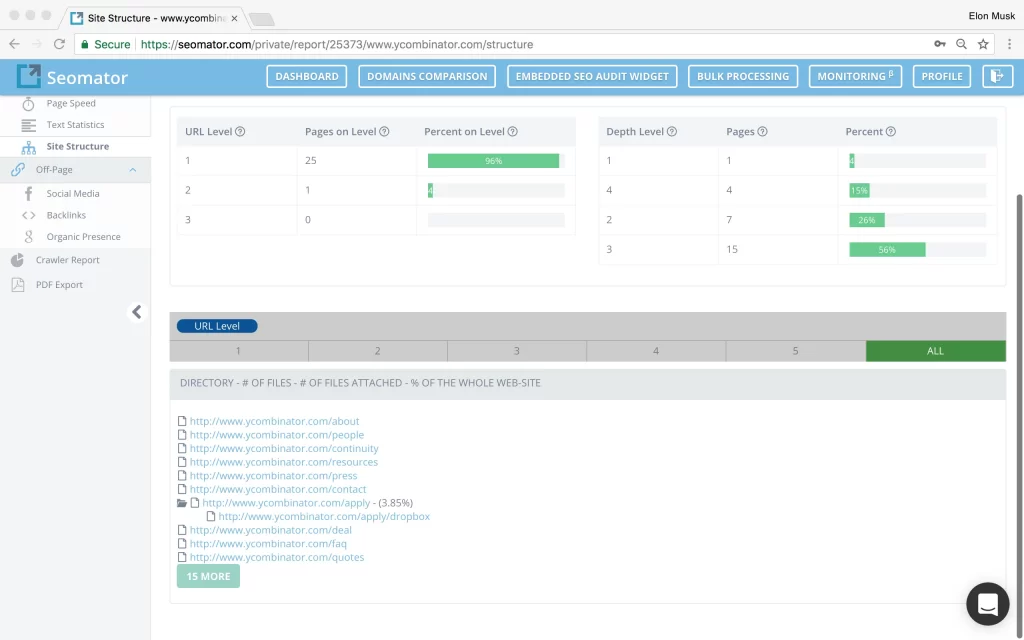Collapse the apply folder icon
Screen dimensions: 1024x640
(182, 503)
